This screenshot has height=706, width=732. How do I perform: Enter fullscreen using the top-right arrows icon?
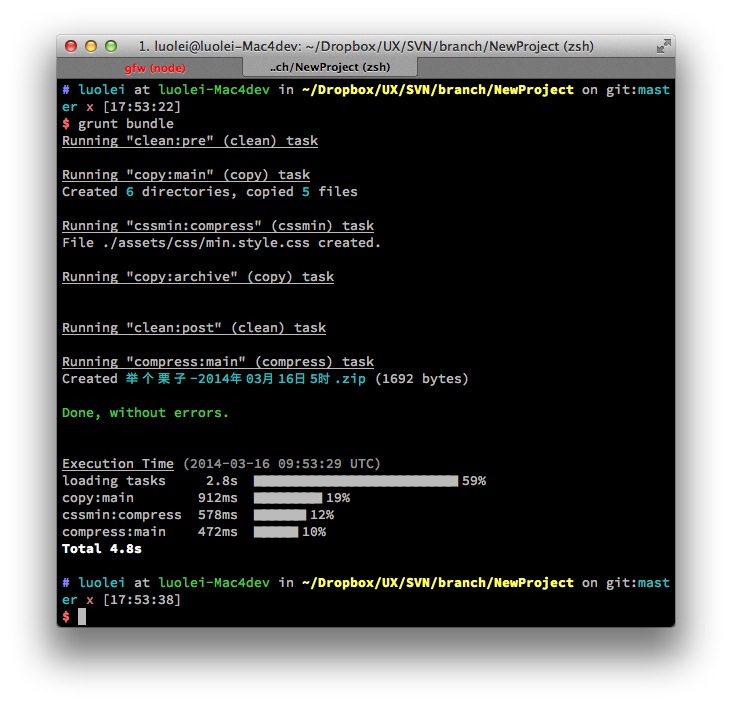663,46
